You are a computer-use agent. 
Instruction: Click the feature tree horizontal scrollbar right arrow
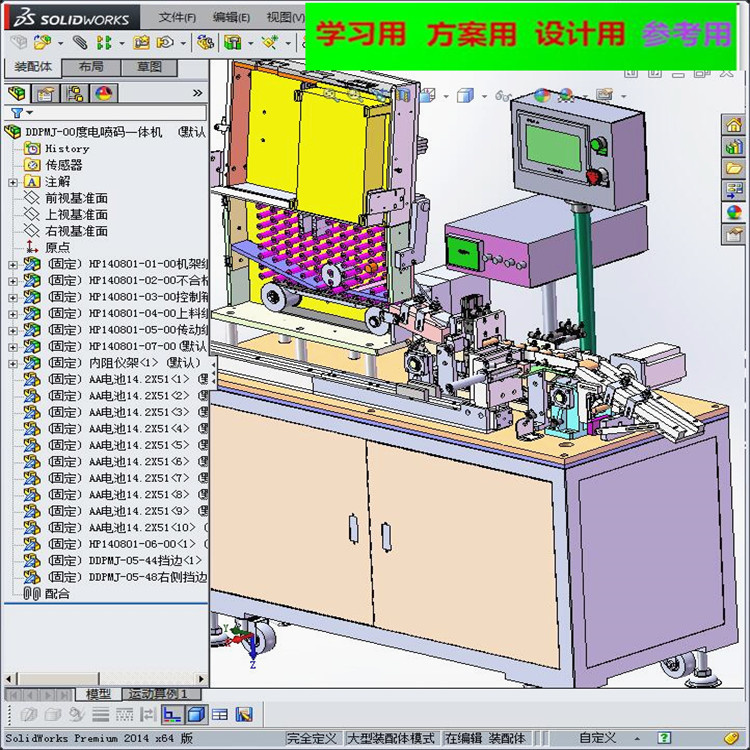(x=201, y=679)
